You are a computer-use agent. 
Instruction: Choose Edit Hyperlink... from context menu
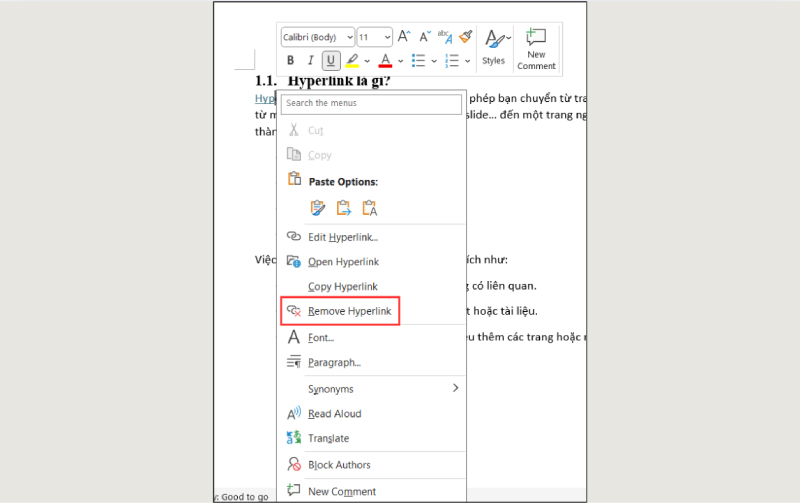(x=371, y=237)
